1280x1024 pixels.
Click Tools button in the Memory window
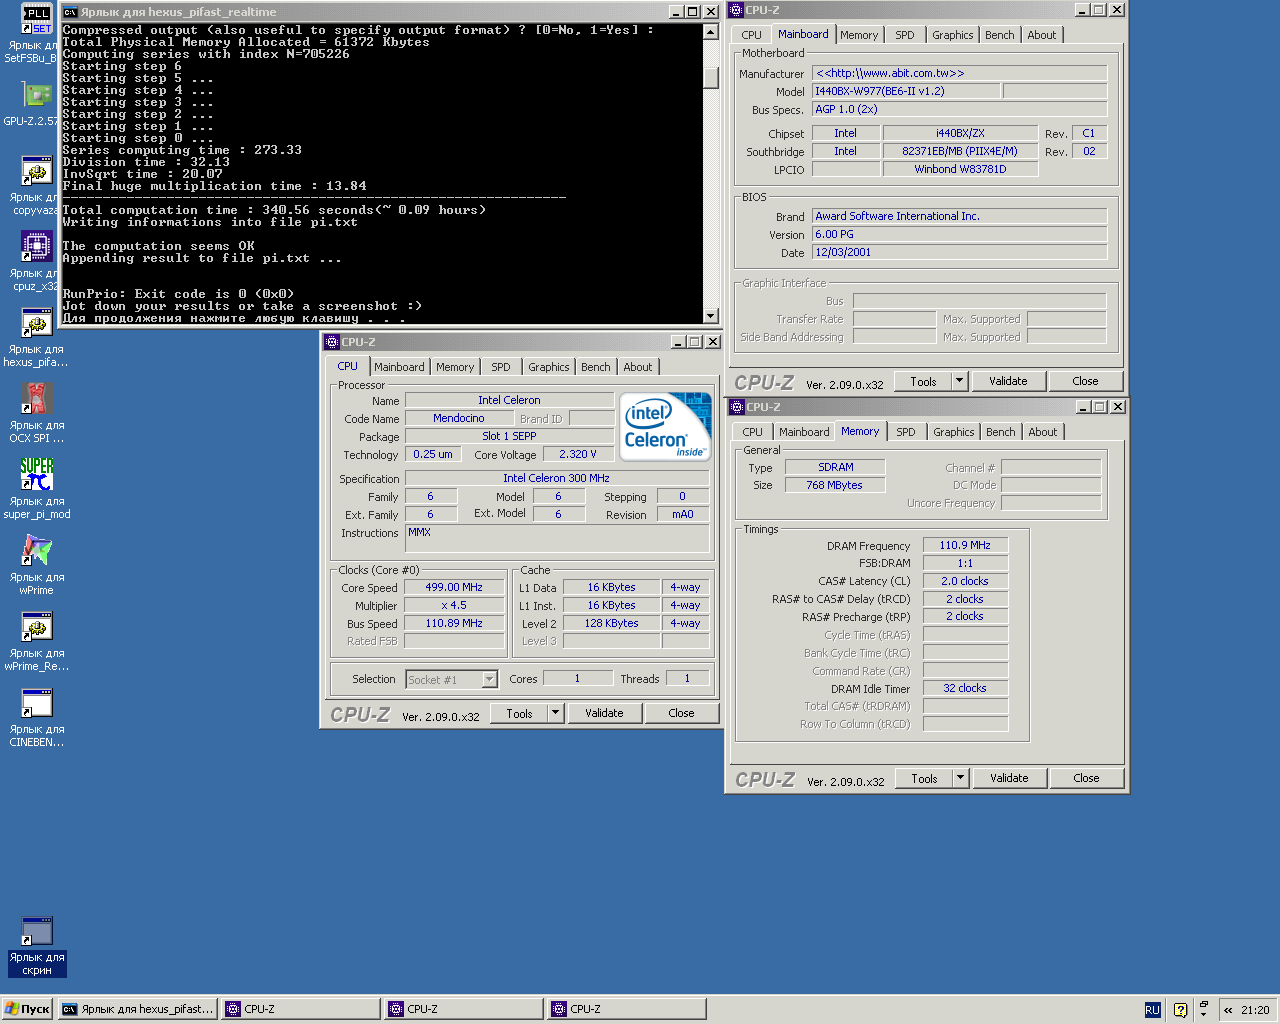tap(925, 778)
